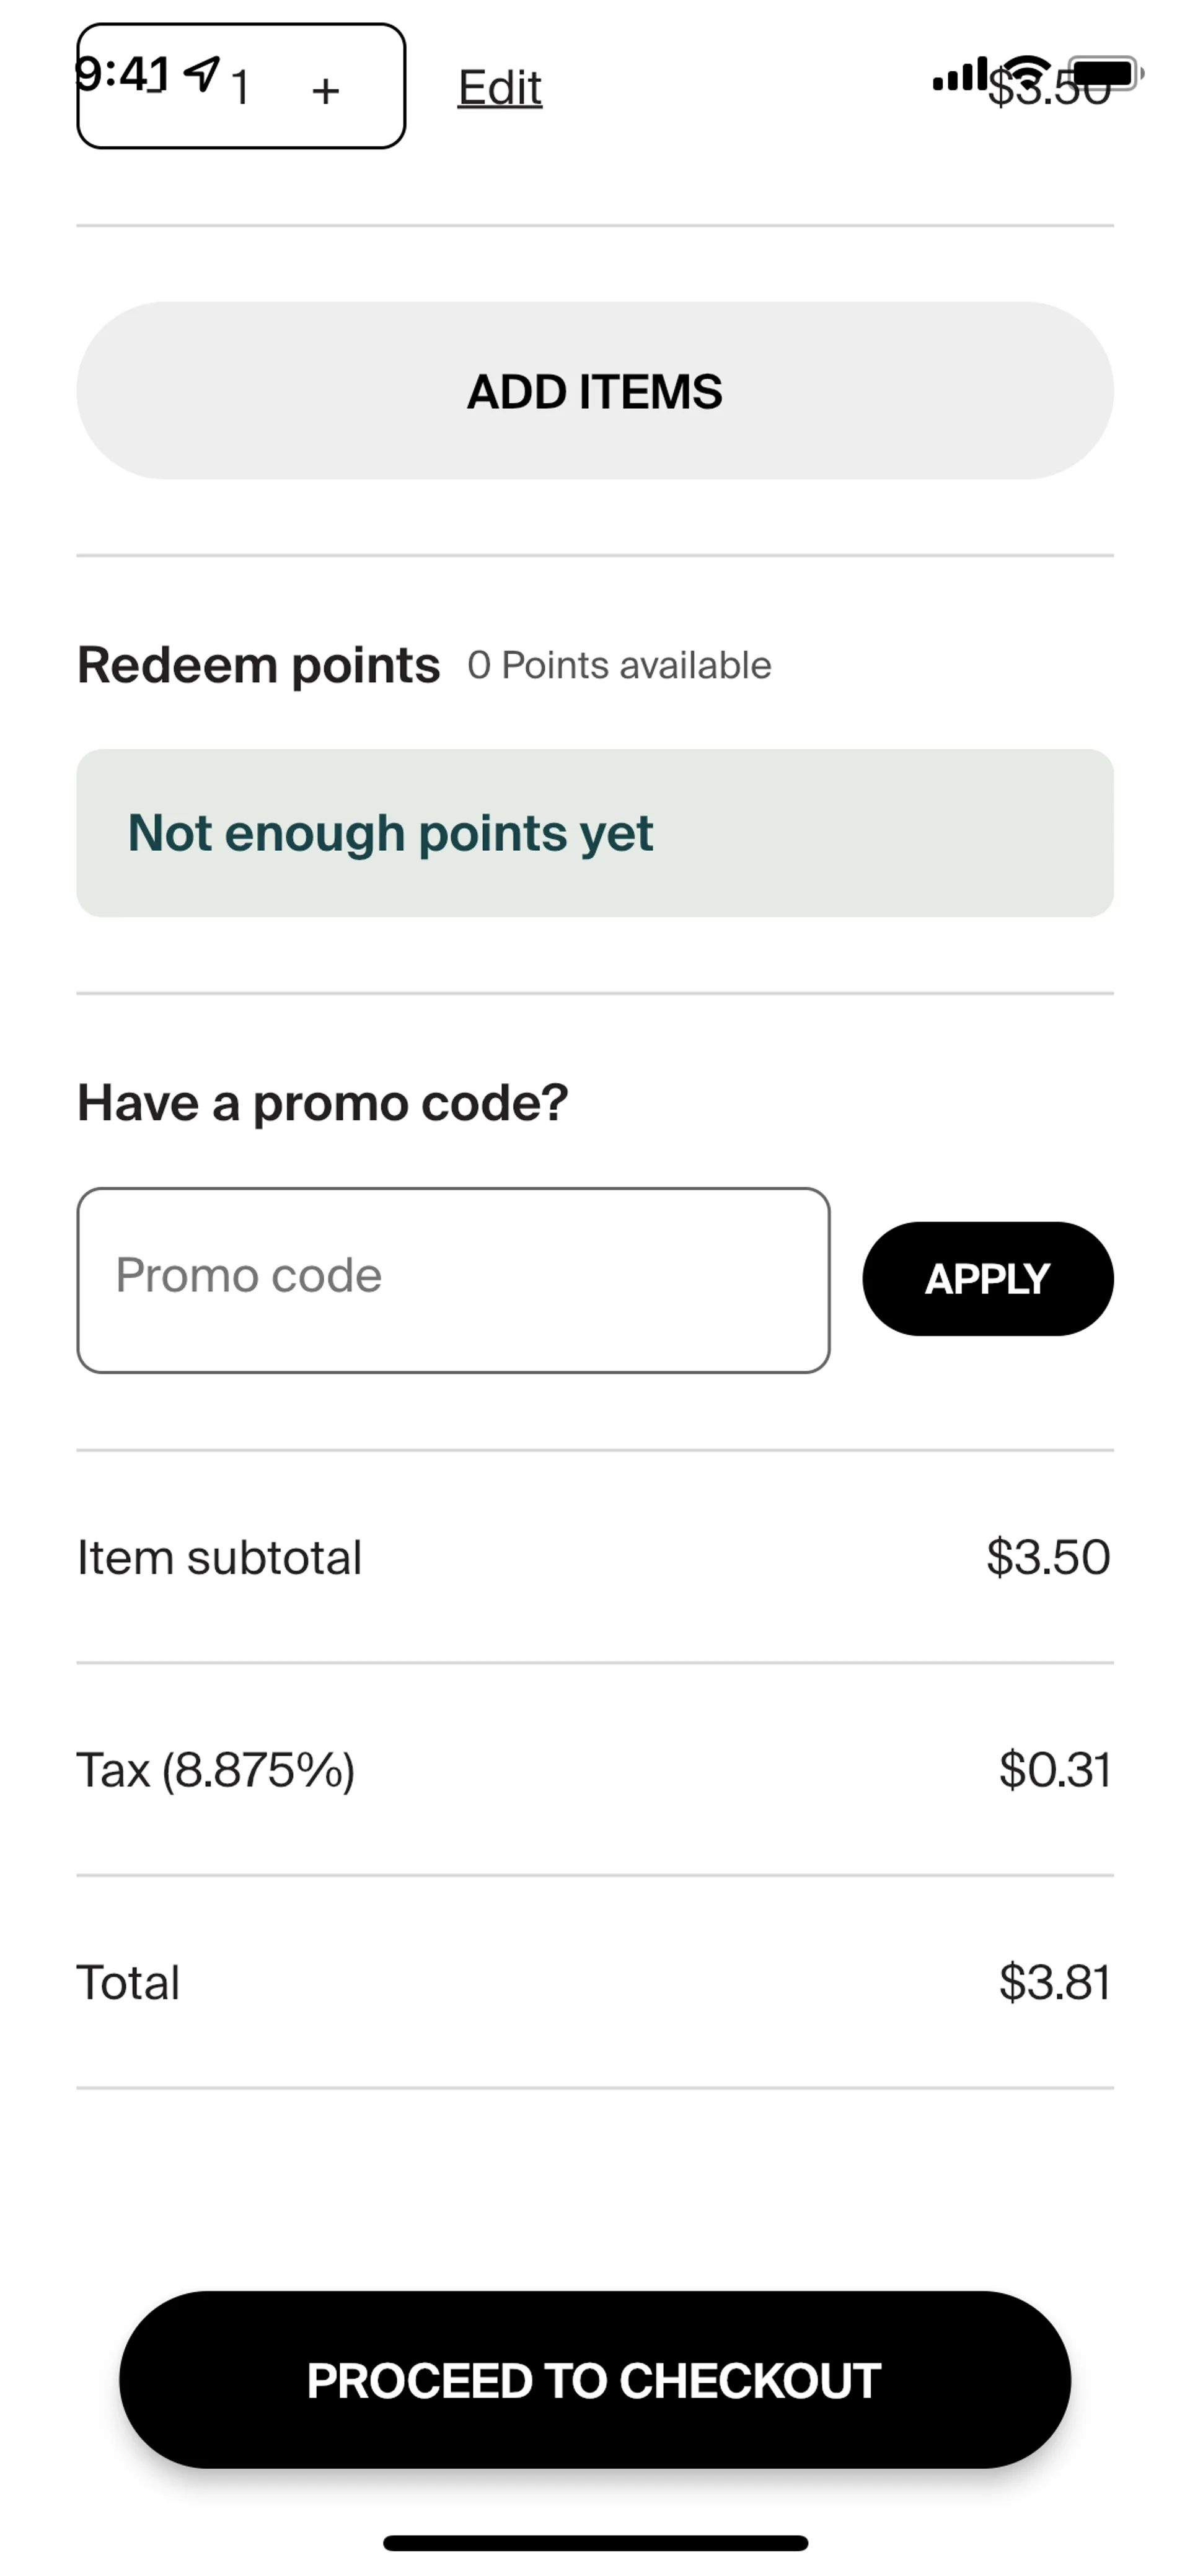Tap the Promo code input field
Screen dimensions: 1190x2576
453,1279
